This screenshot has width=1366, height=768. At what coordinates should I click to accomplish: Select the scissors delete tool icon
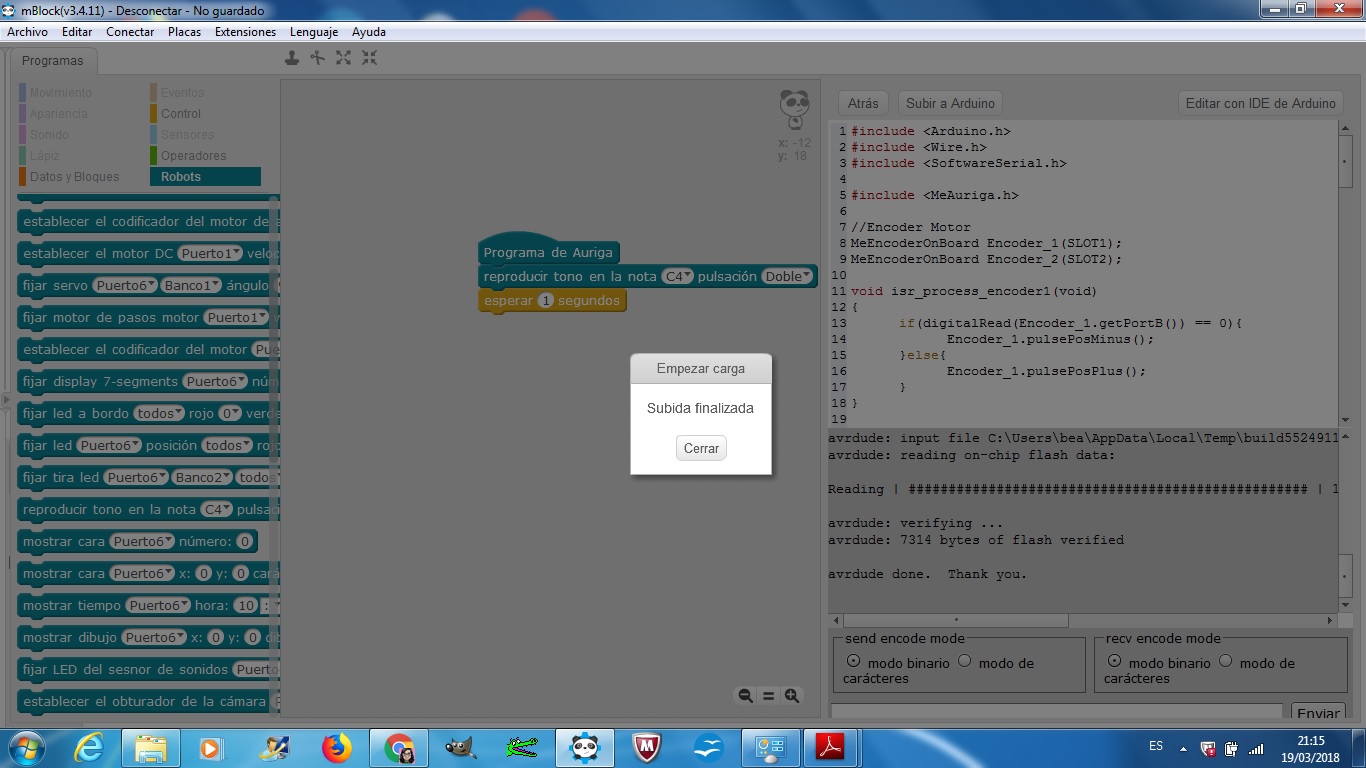pyautogui.click(x=317, y=58)
